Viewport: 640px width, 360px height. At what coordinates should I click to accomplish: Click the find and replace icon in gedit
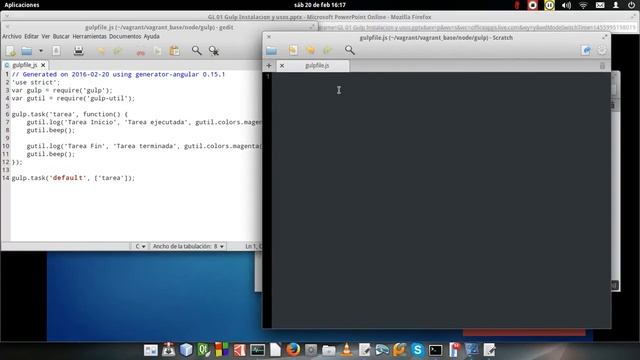[213, 51]
